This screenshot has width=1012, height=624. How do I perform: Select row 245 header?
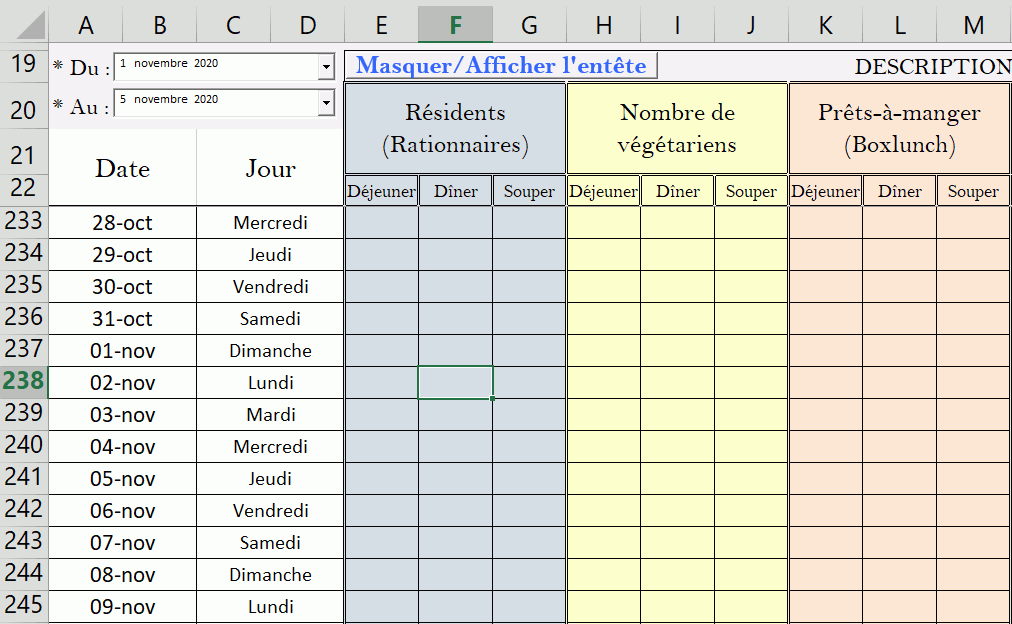point(23,606)
